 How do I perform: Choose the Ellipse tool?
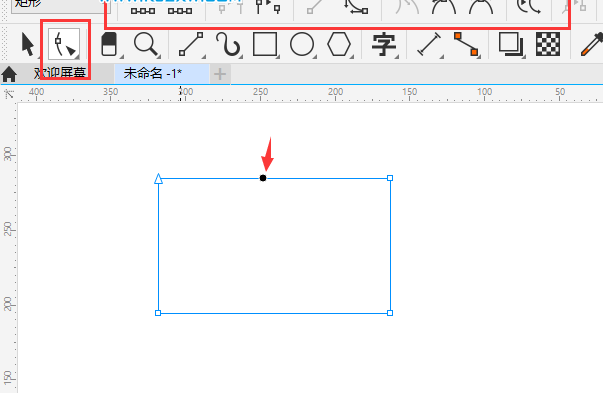[x=302, y=44]
